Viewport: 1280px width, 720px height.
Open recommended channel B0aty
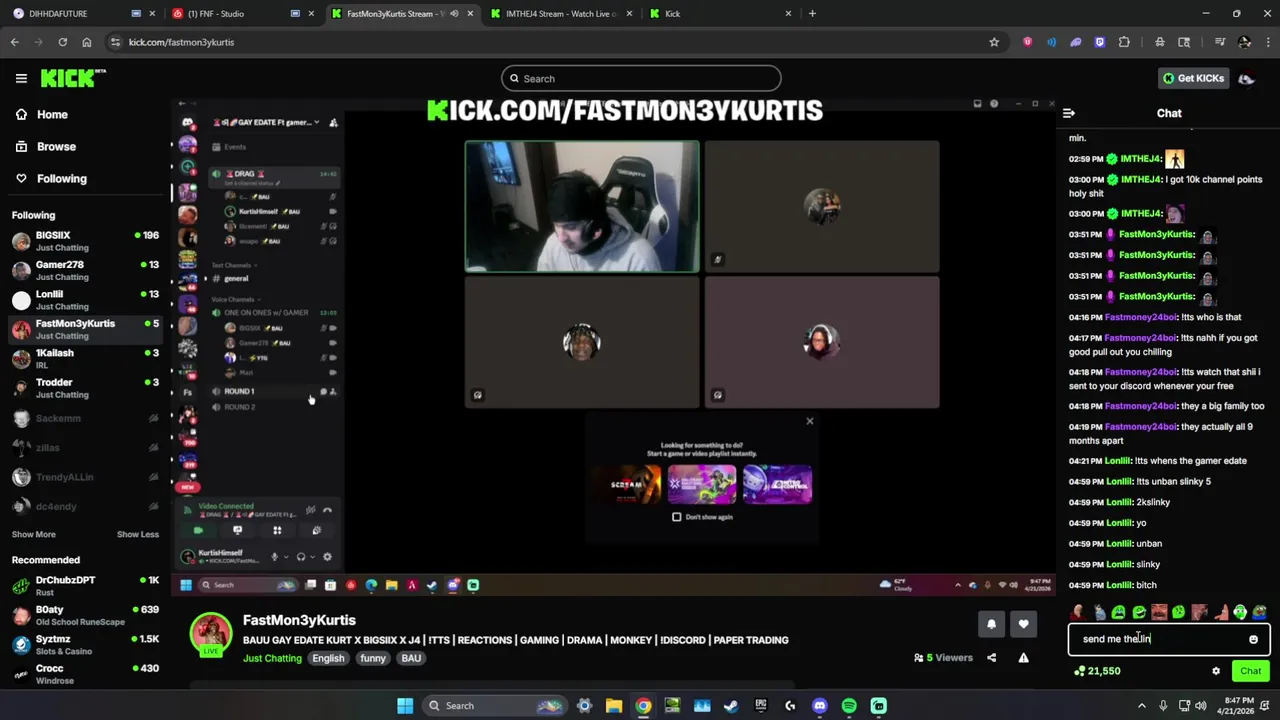click(85, 615)
